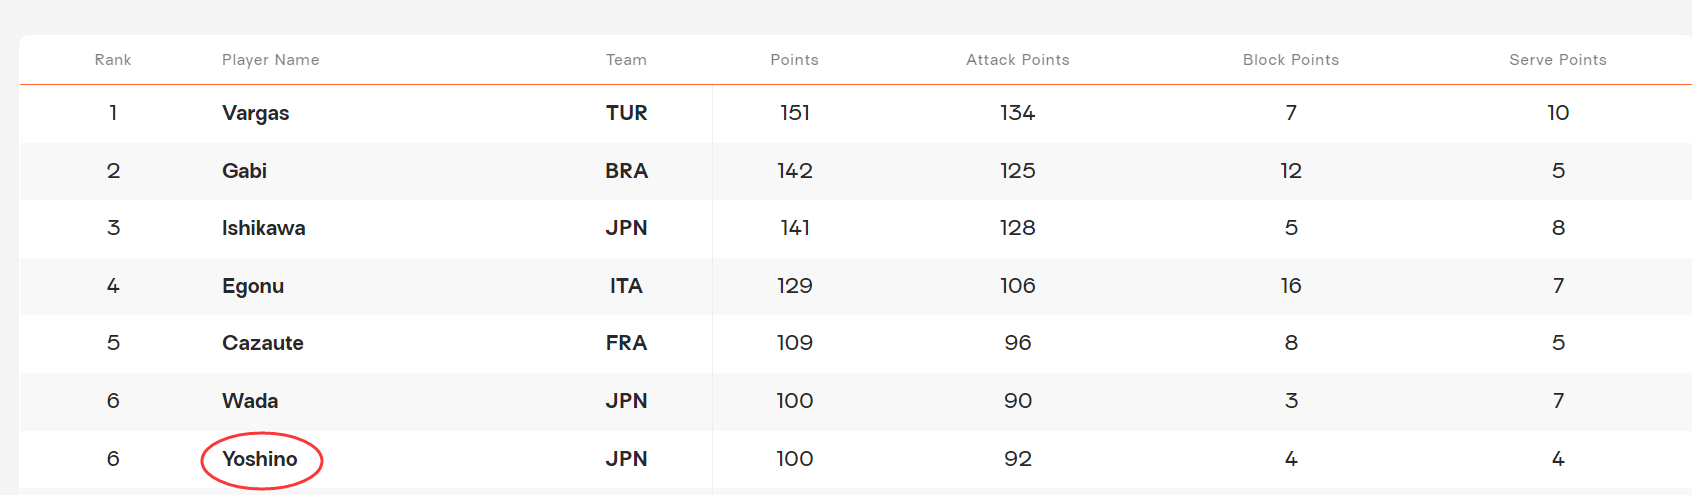This screenshot has height=495, width=1692.
Task: Select the FRA team label
Action: coord(626,343)
